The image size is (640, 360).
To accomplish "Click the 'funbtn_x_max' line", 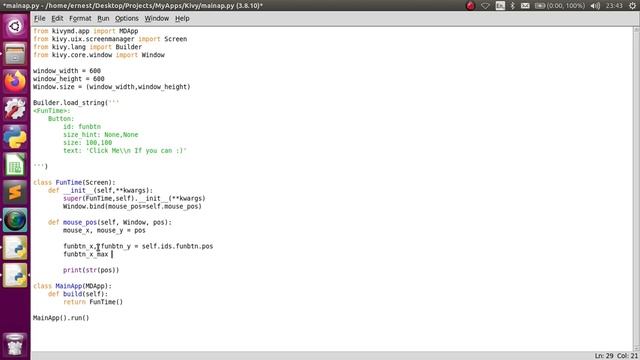I will click(86, 254).
